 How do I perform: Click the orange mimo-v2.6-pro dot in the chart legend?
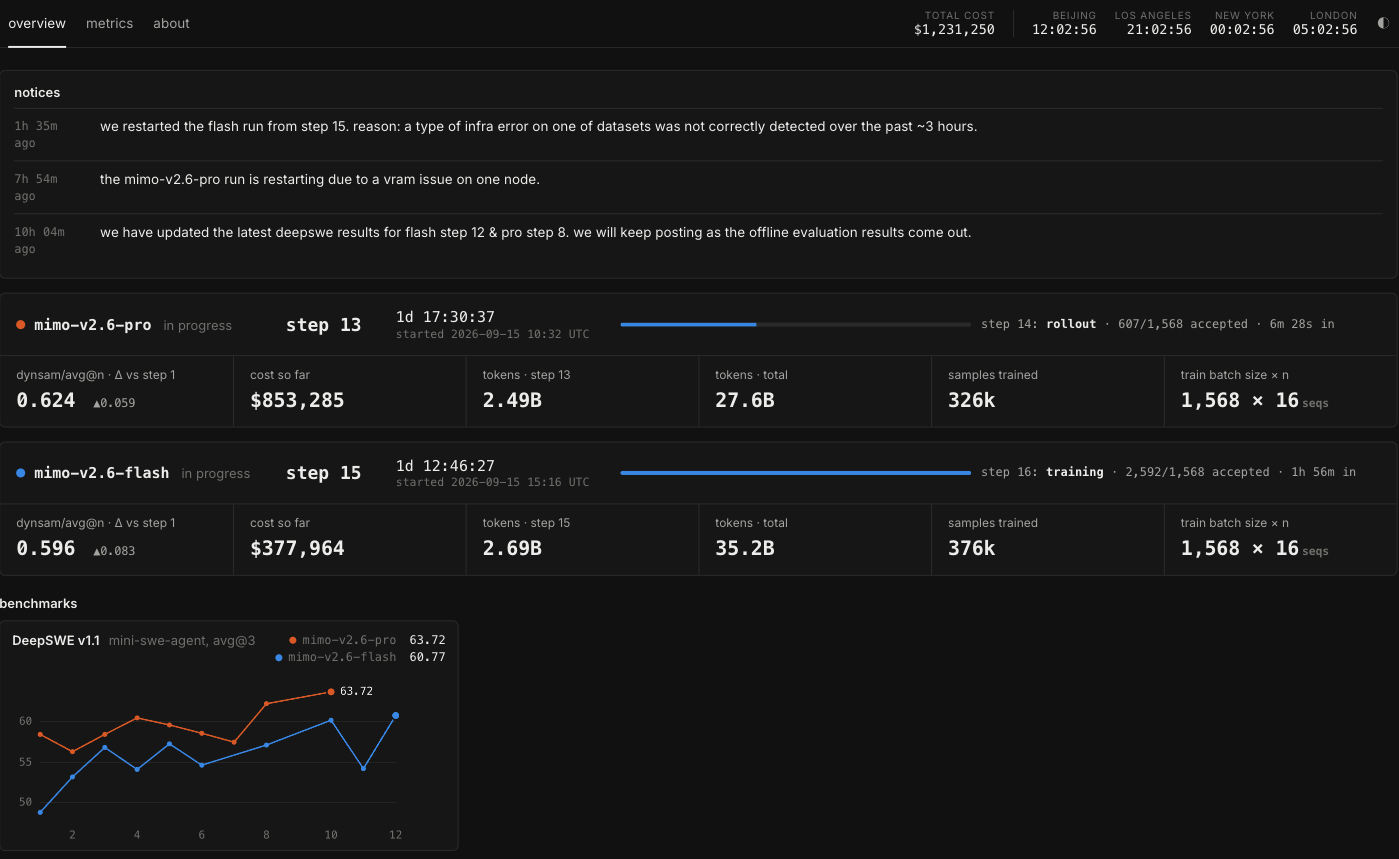point(293,640)
